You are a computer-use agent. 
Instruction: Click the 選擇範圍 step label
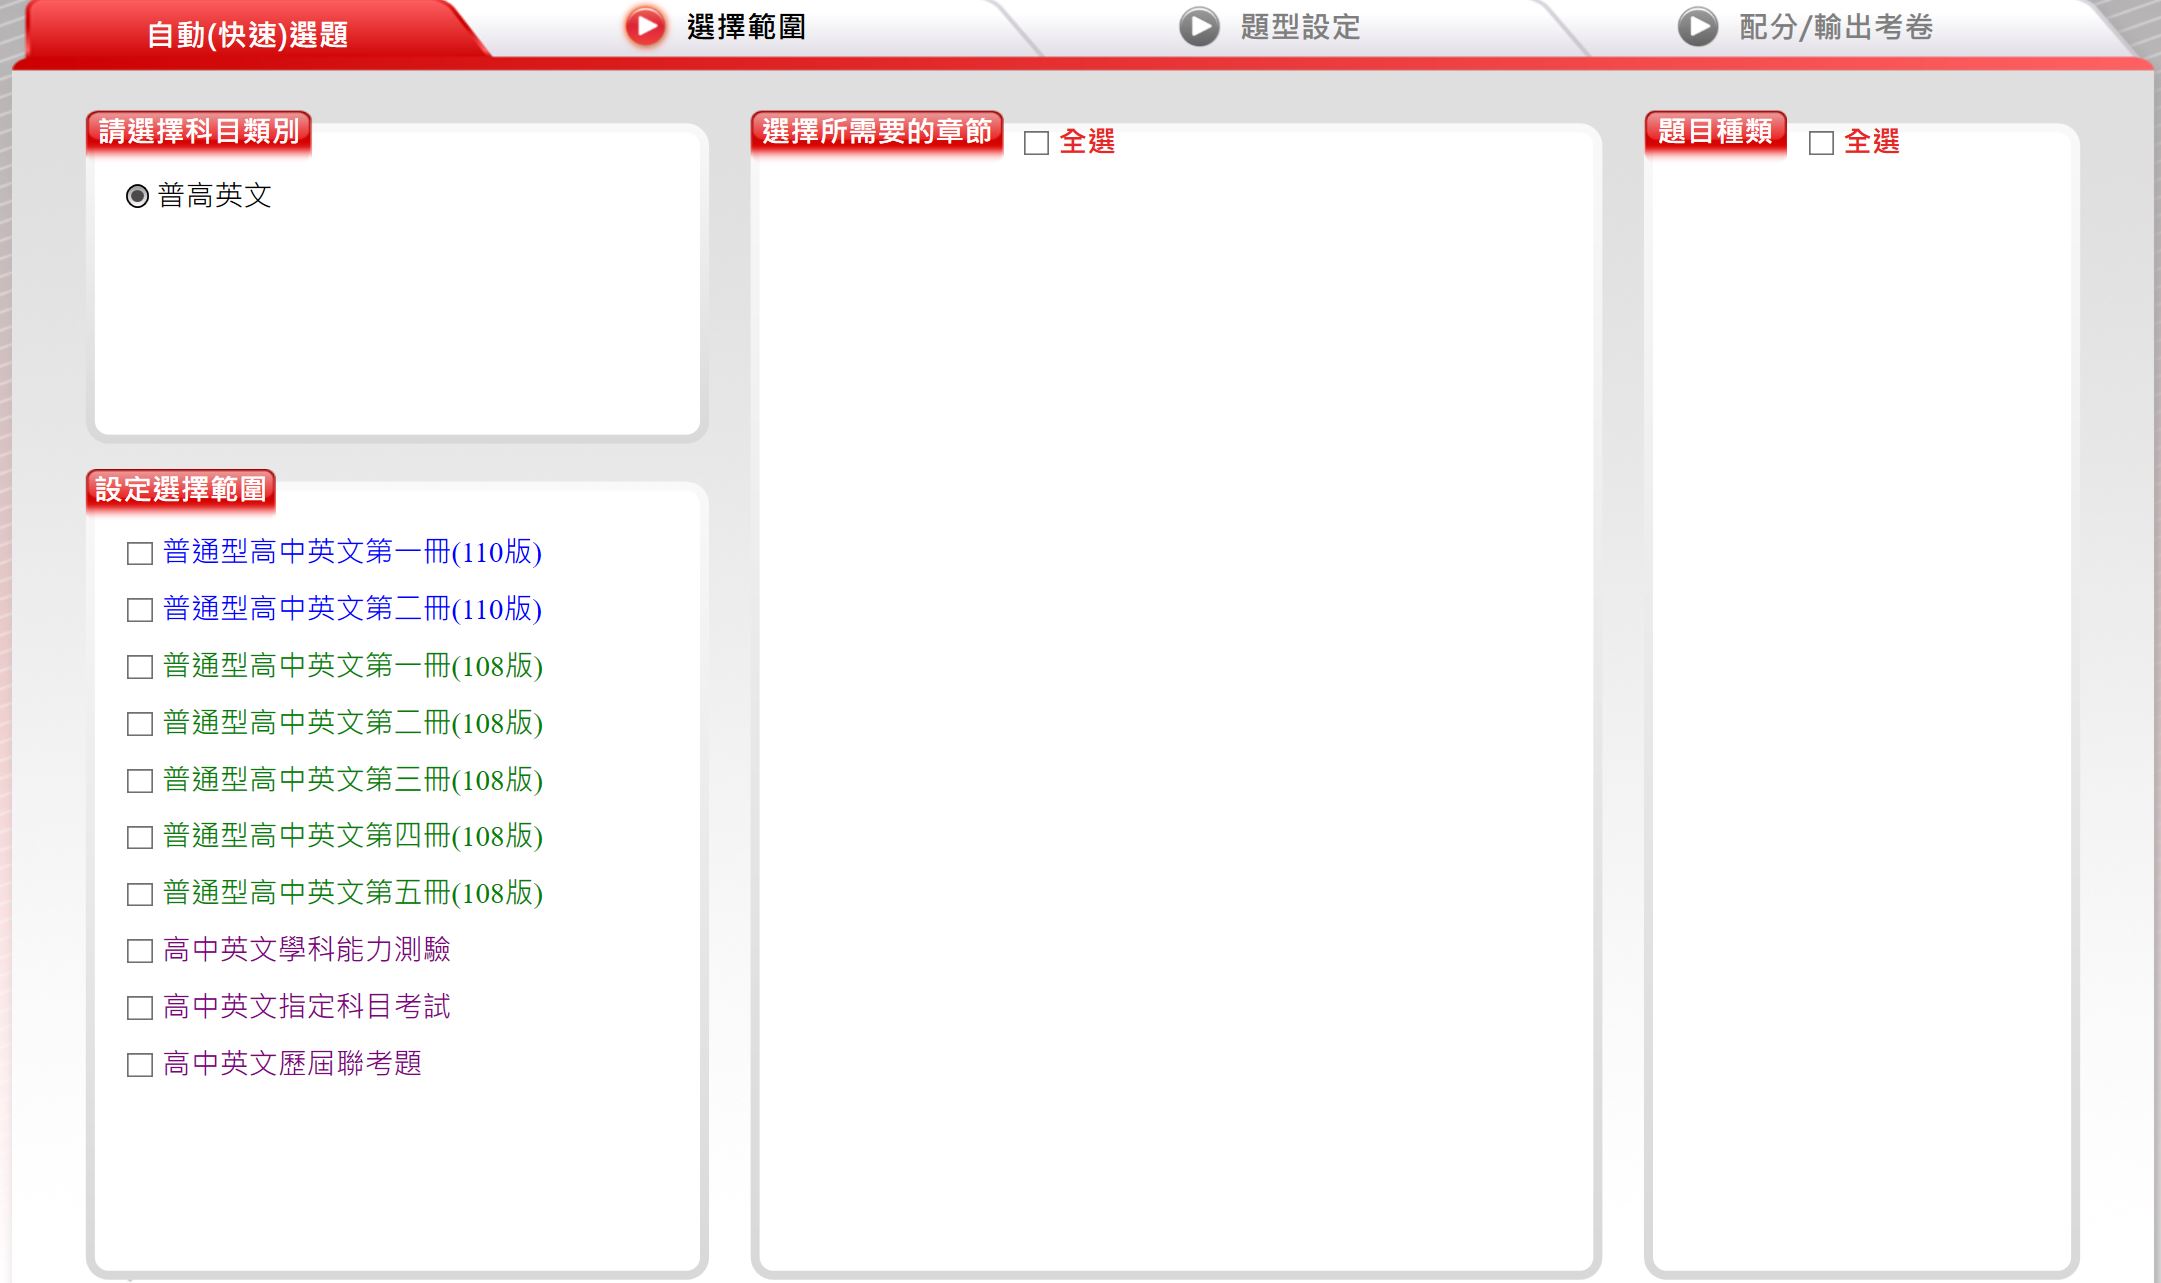[x=746, y=27]
